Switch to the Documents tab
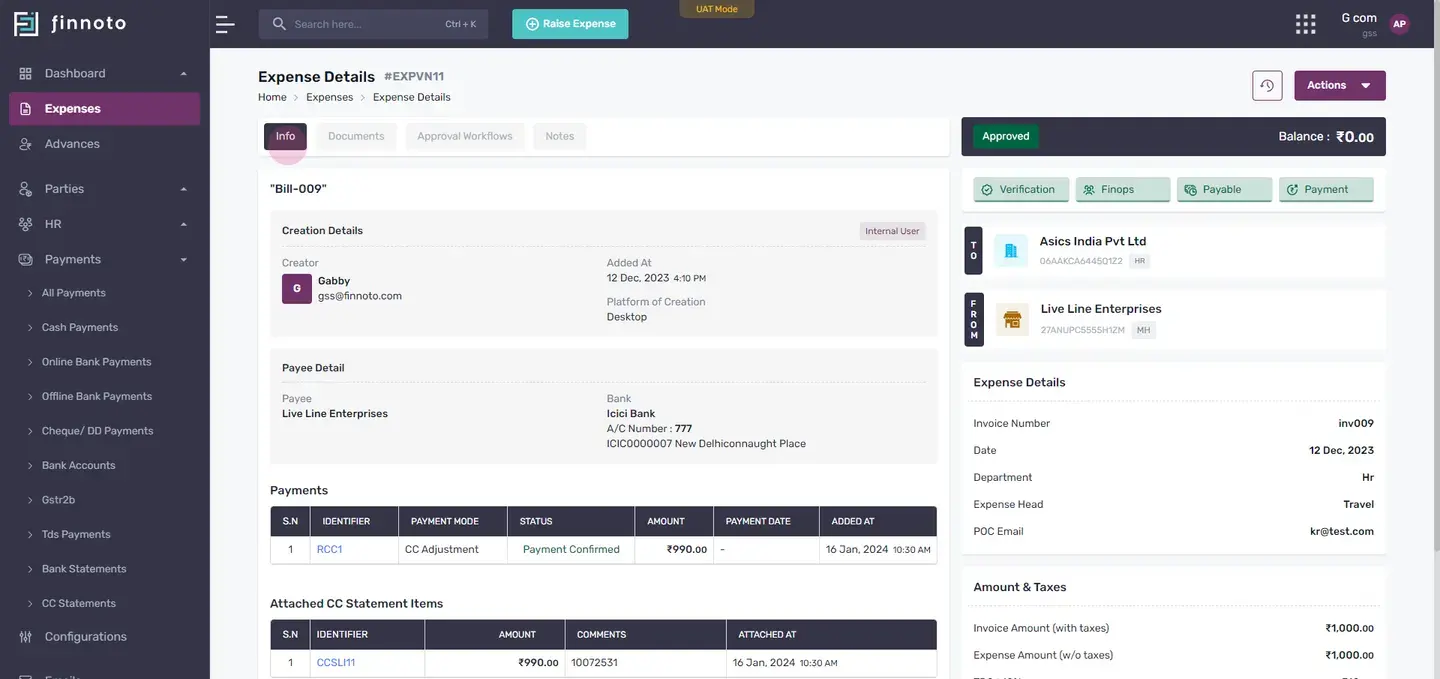The height and width of the screenshot is (679, 1440). point(356,137)
